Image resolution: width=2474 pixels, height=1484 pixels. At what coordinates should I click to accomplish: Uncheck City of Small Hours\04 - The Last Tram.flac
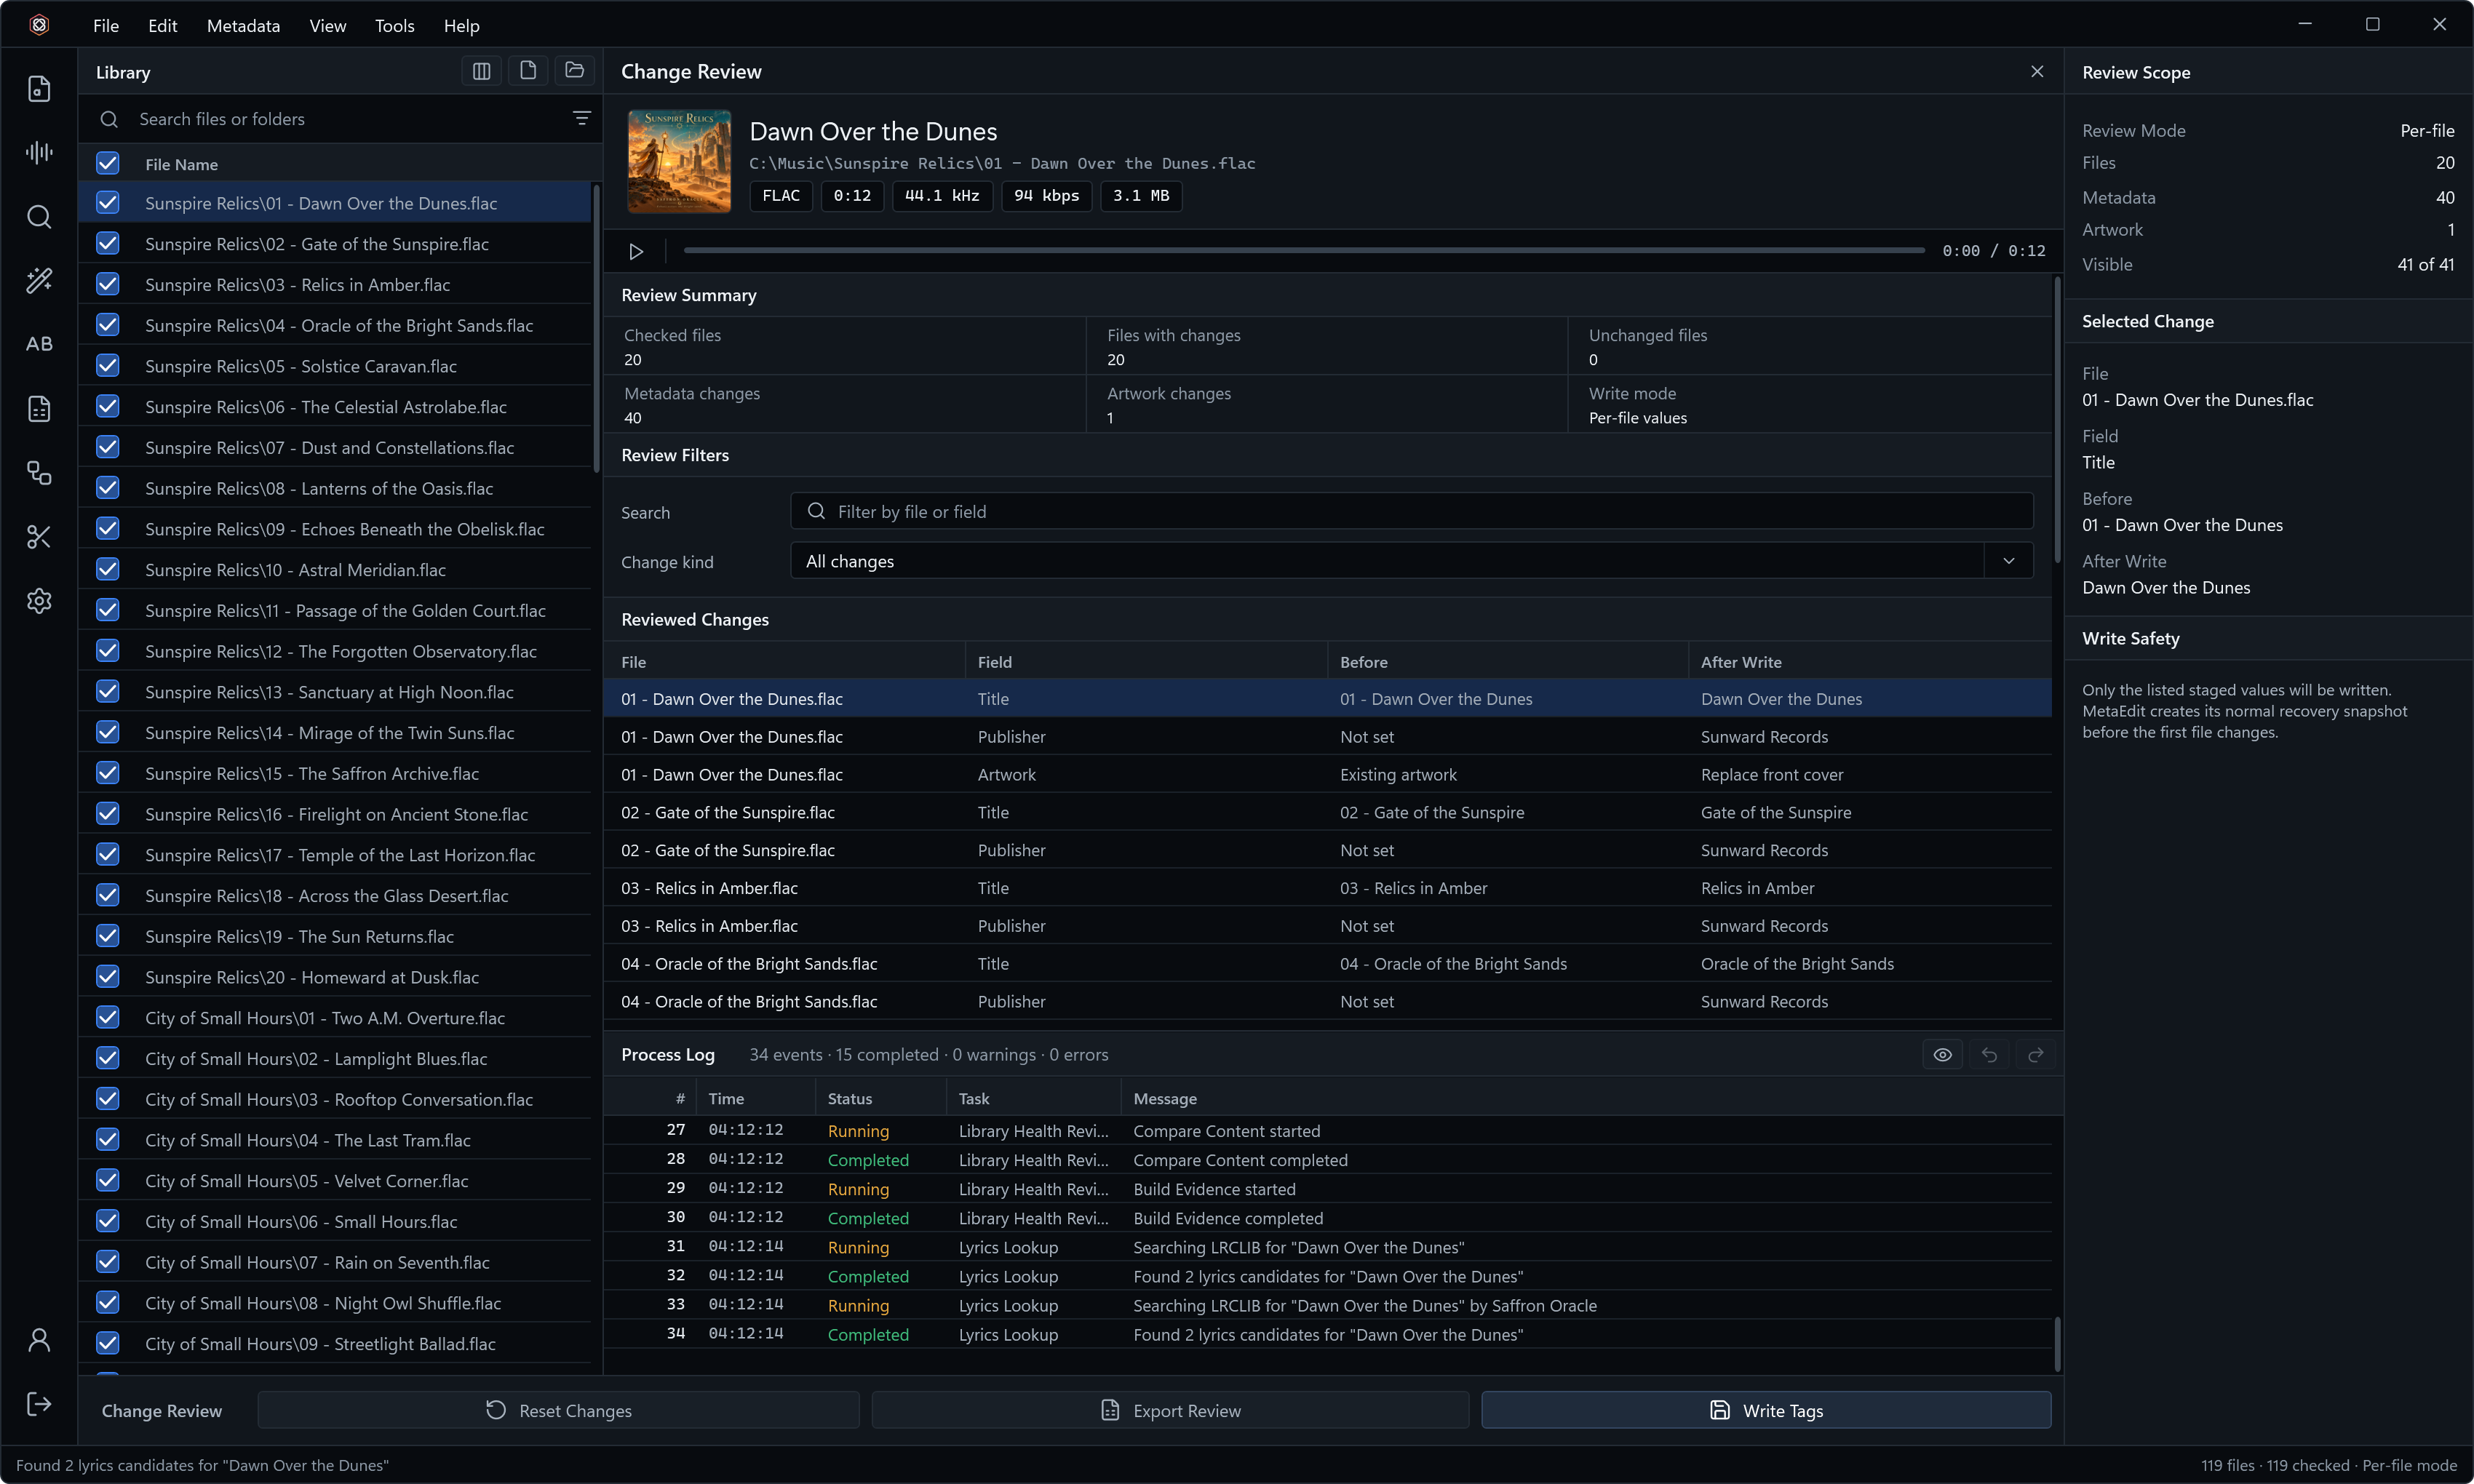[108, 1140]
